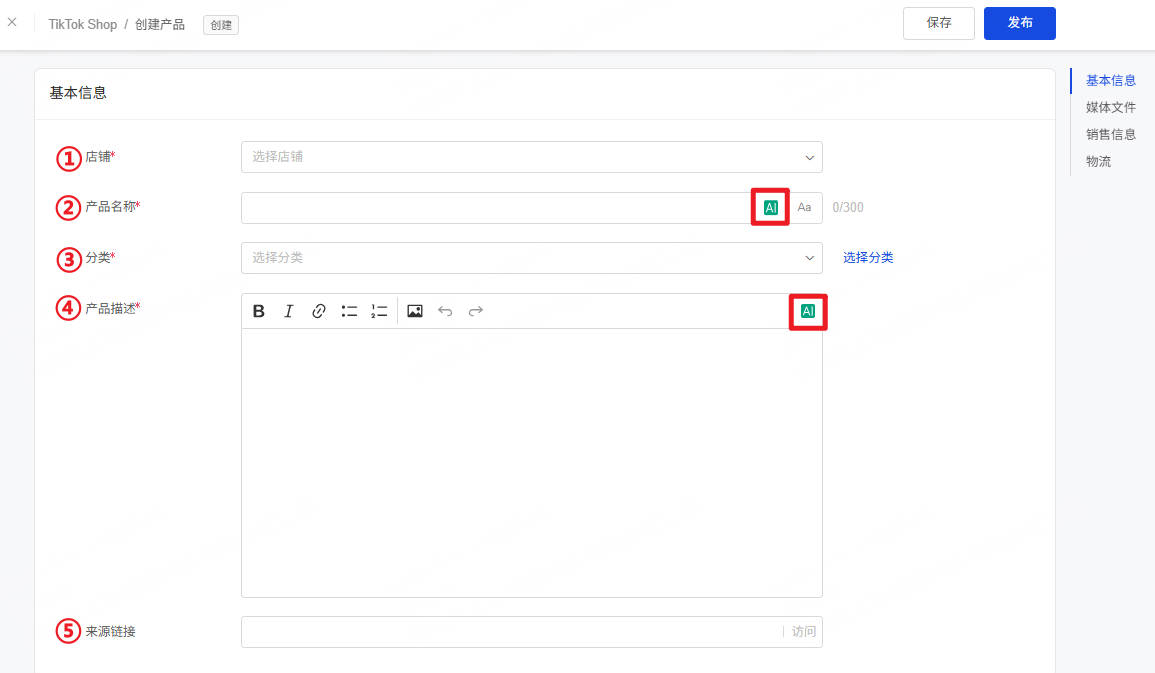The height and width of the screenshot is (673, 1155).
Task: Open the 选择店铺 store dropdown
Action: (532, 158)
